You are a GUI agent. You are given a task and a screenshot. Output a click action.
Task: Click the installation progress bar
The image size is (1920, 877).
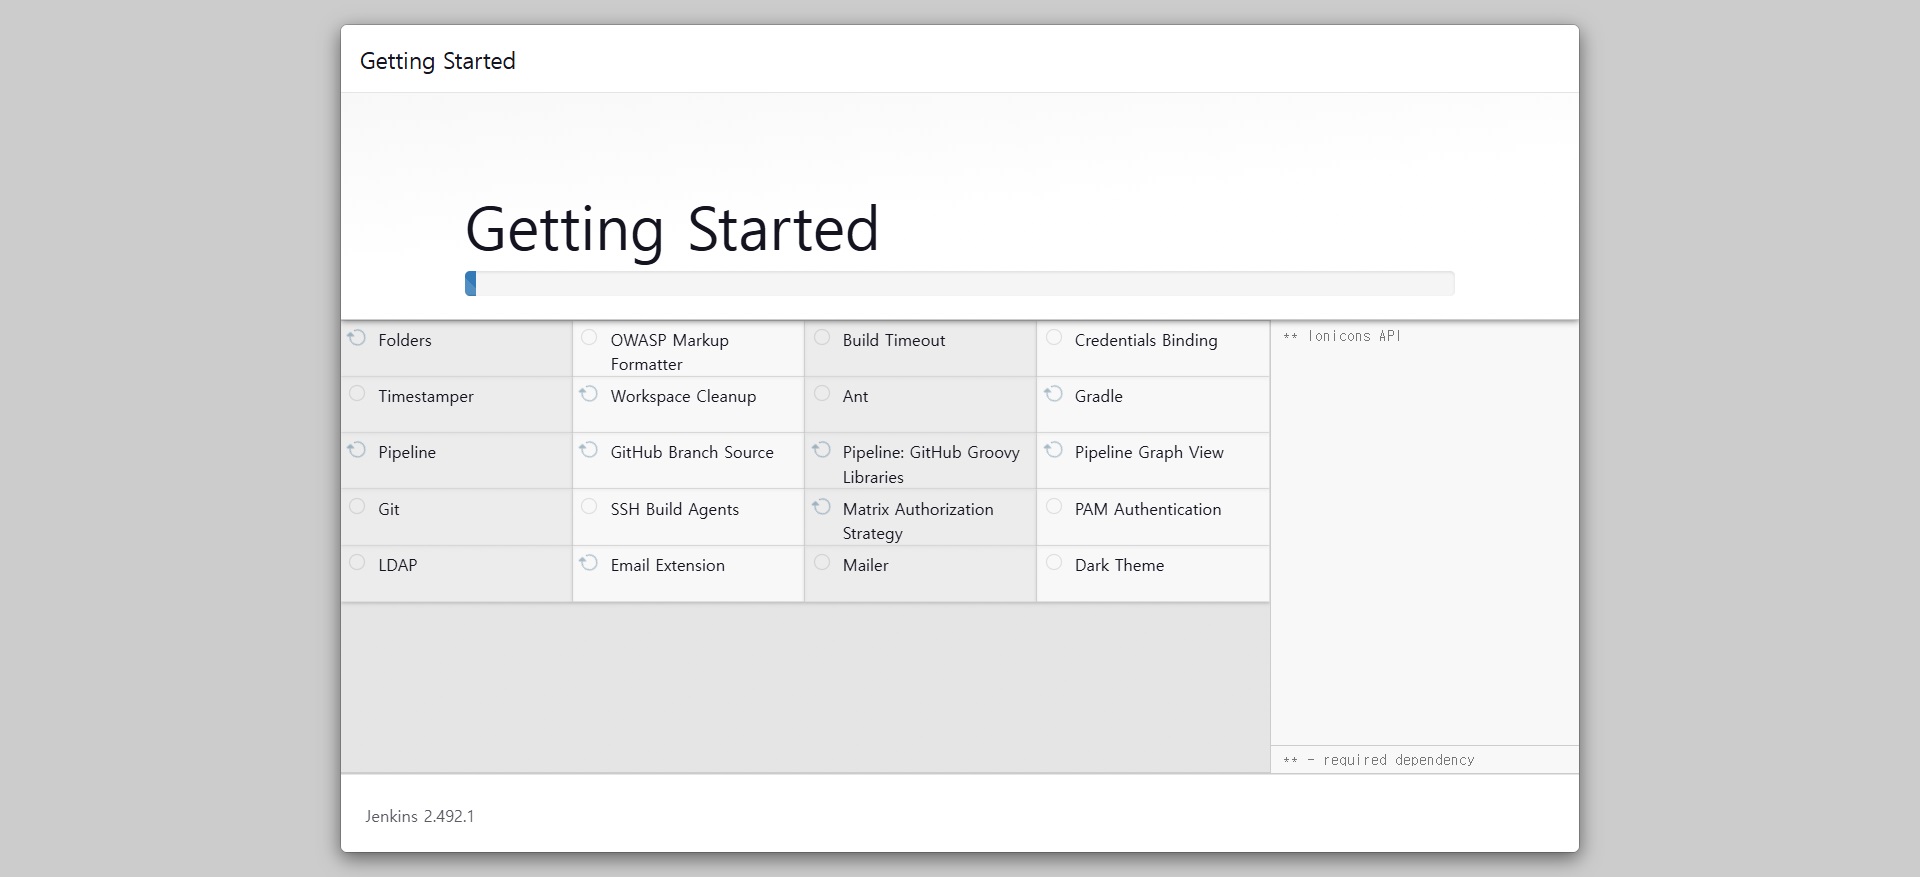[x=960, y=283]
